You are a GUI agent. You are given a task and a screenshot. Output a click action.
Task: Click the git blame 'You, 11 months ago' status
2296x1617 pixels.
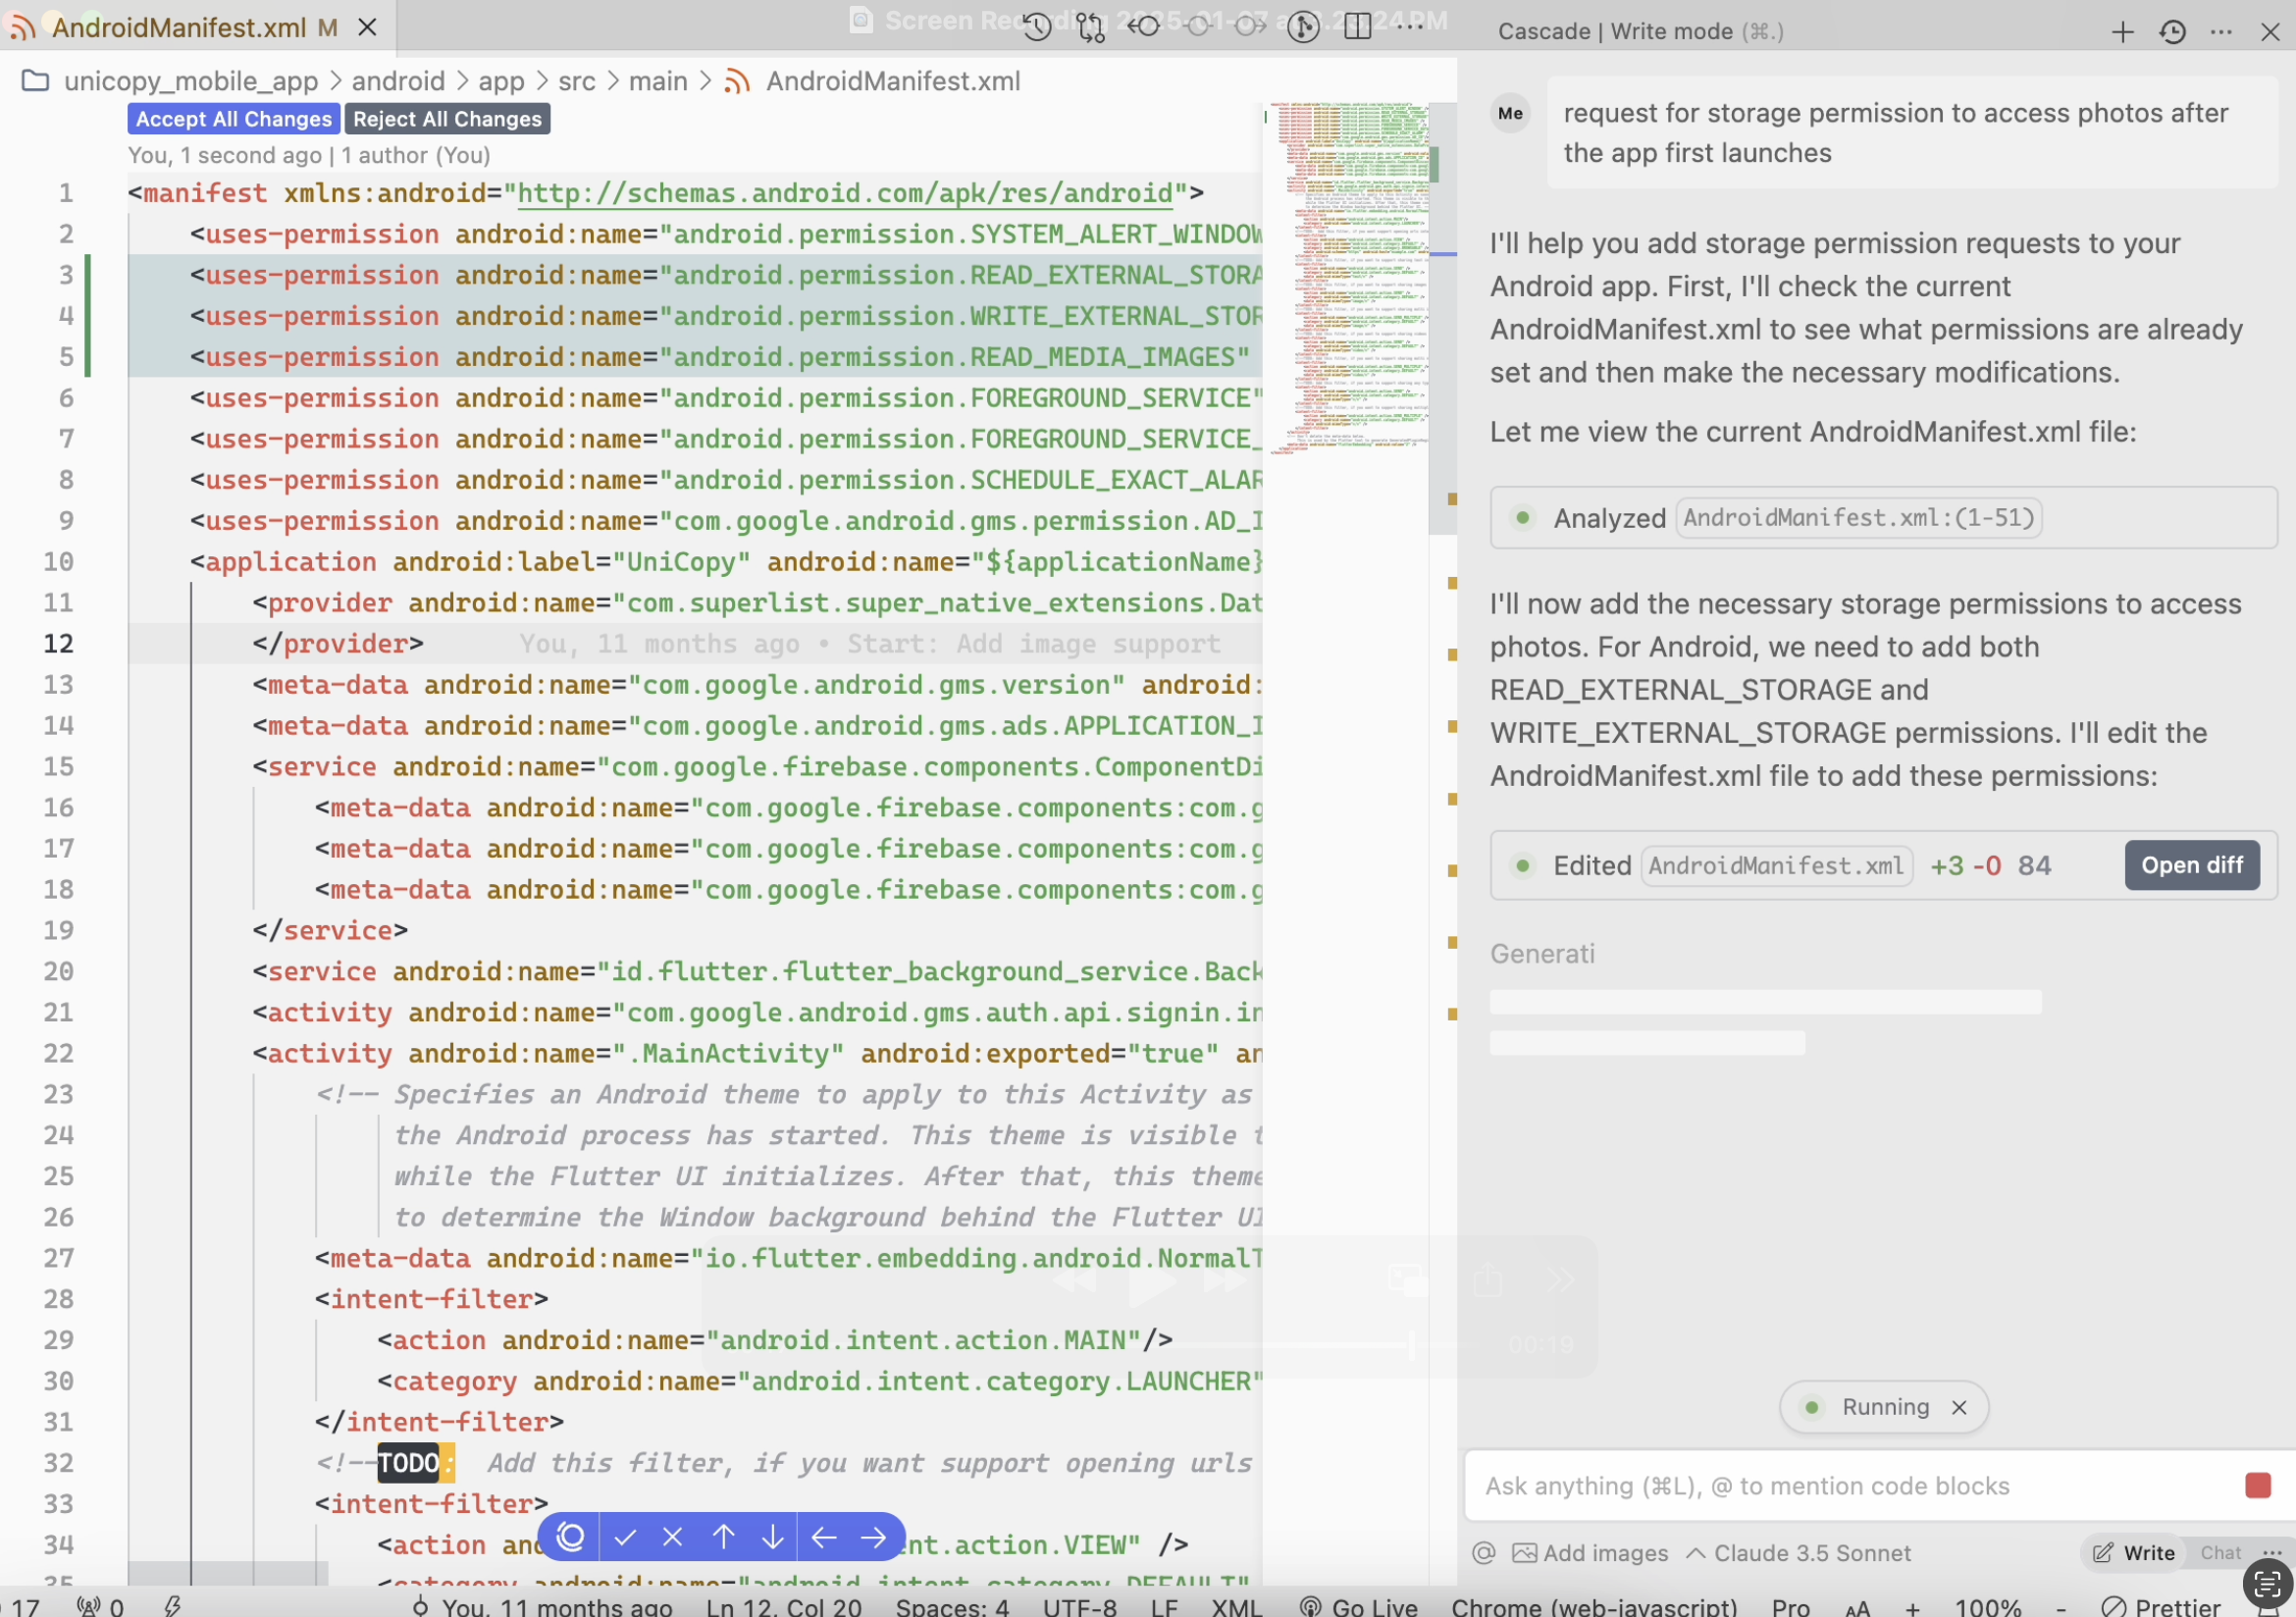(543, 1606)
